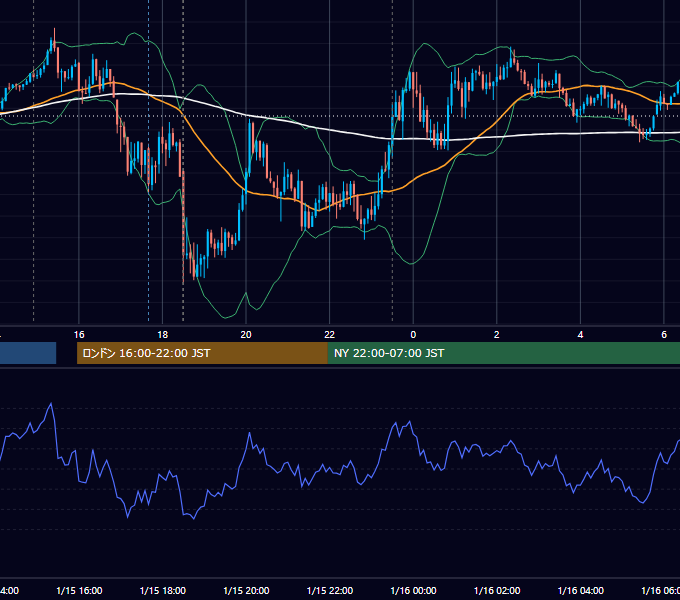Click the 1/16 00:00 label on lower axis
The height and width of the screenshot is (600, 680).
(x=413, y=590)
